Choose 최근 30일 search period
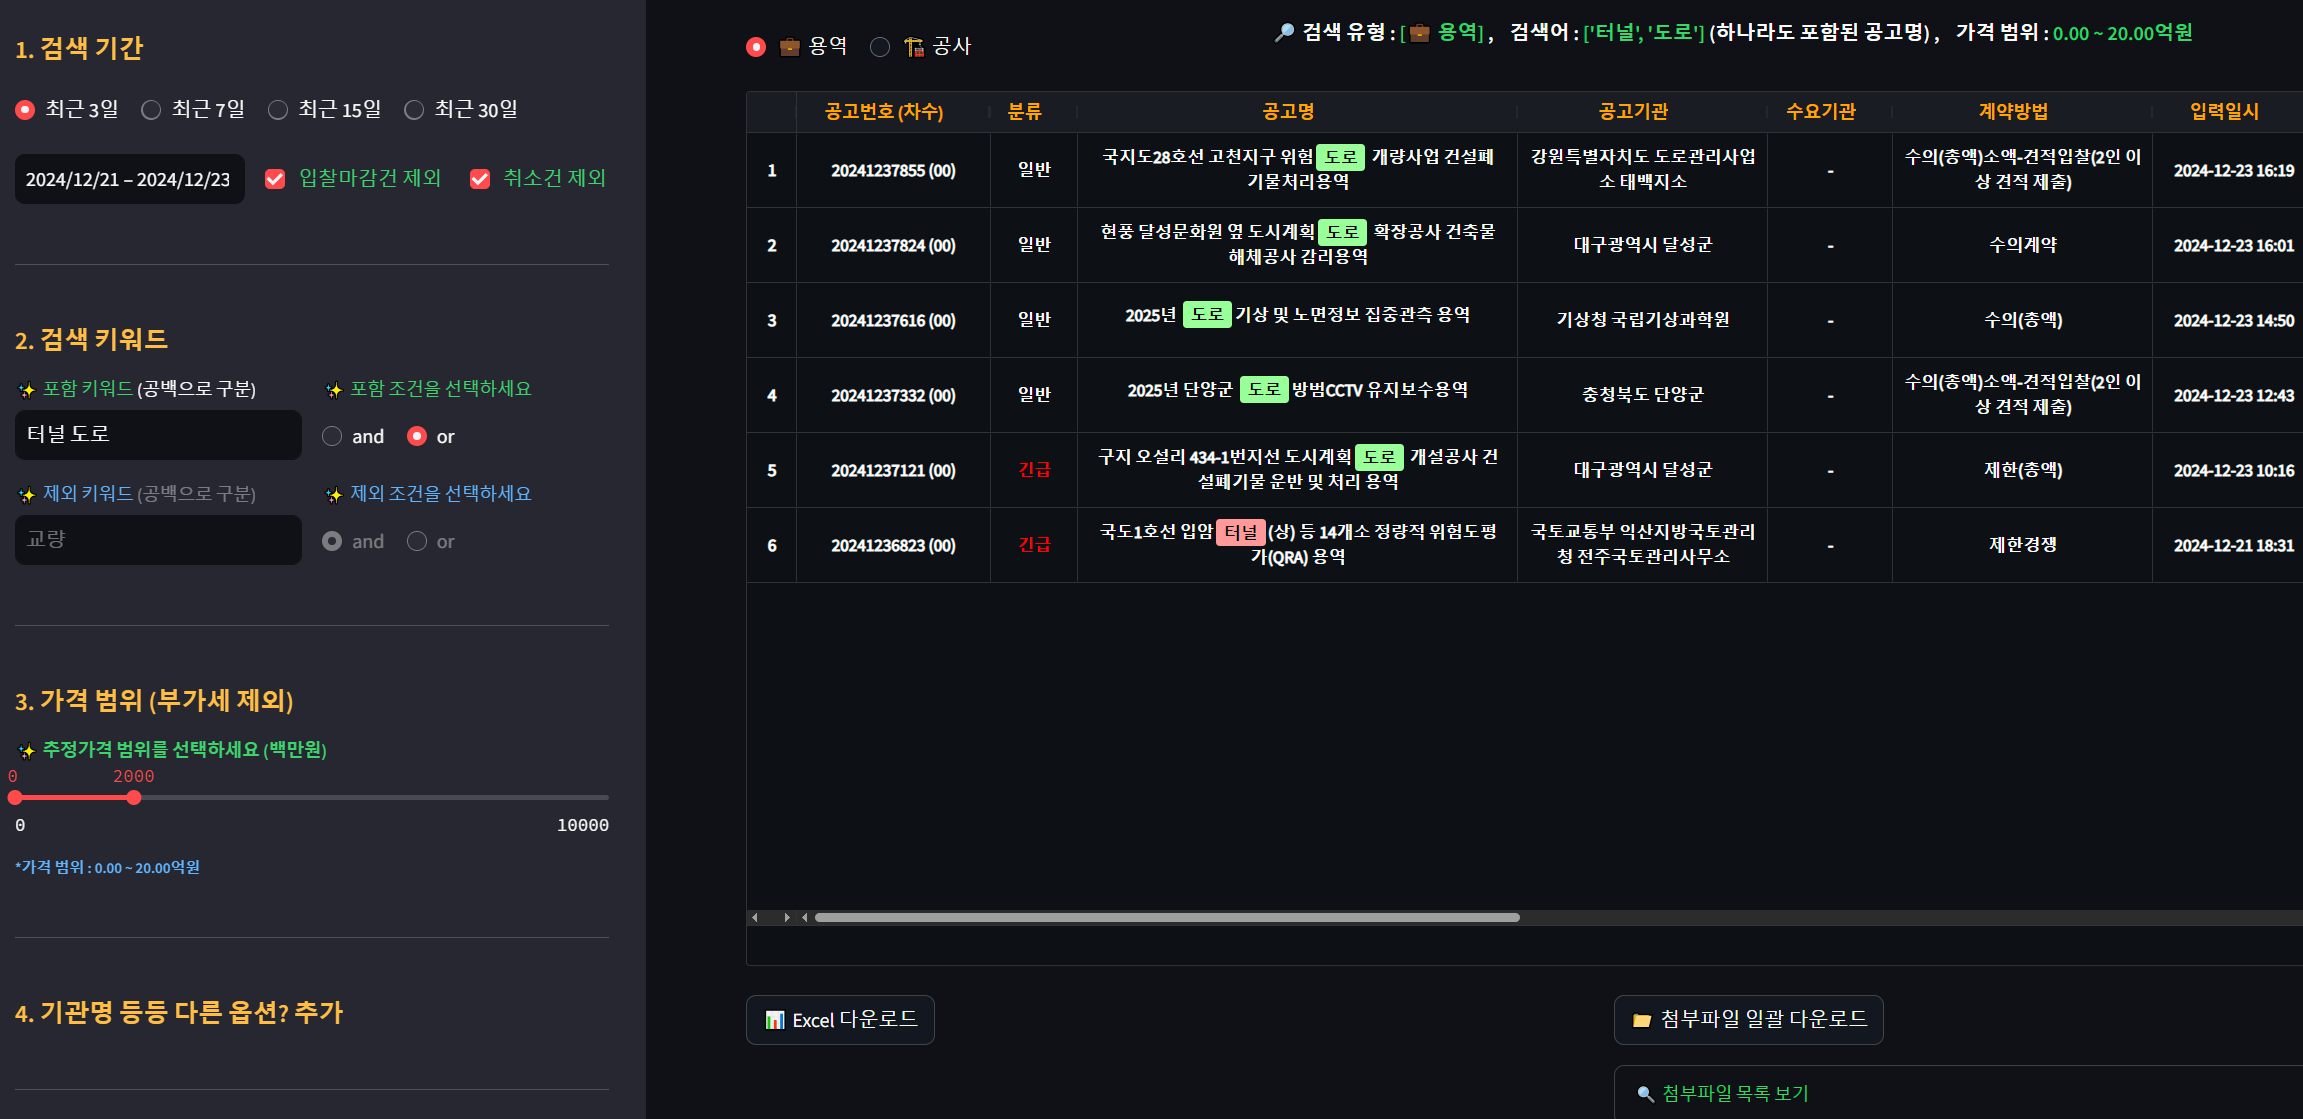 (414, 110)
